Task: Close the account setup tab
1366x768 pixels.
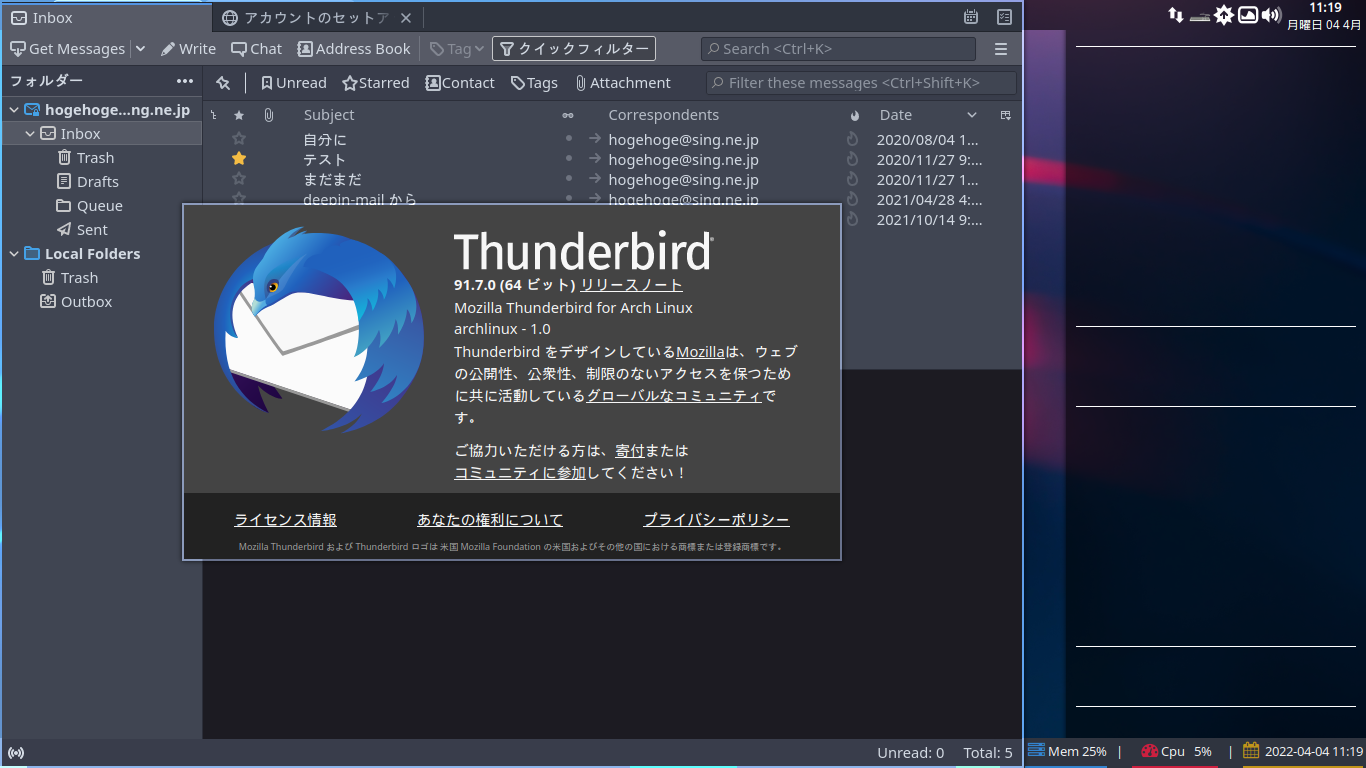Action: point(405,18)
